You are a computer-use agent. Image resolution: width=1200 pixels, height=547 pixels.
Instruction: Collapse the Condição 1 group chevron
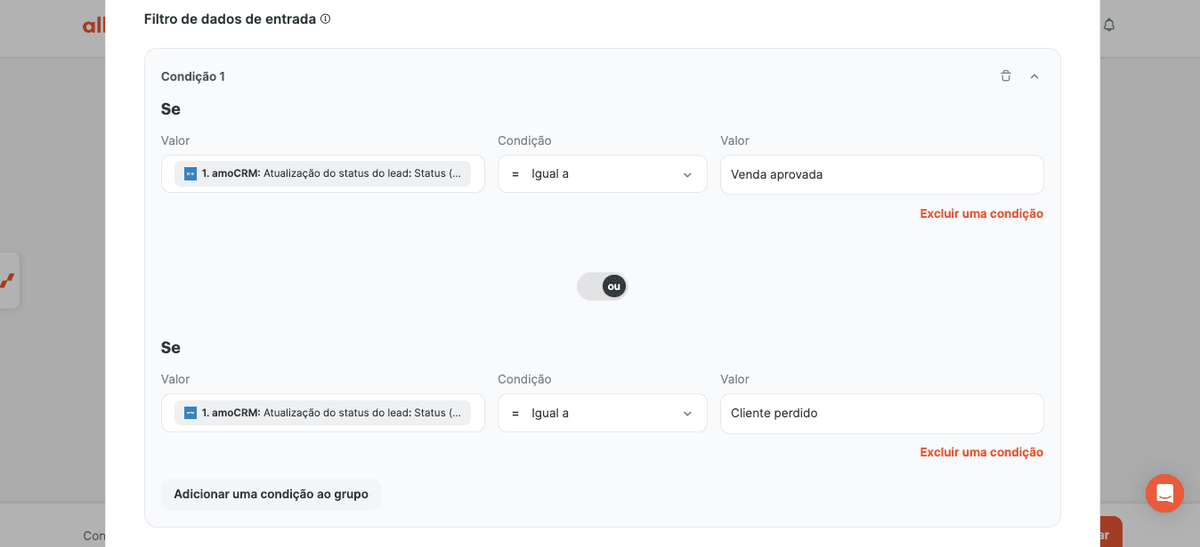[x=1034, y=76]
